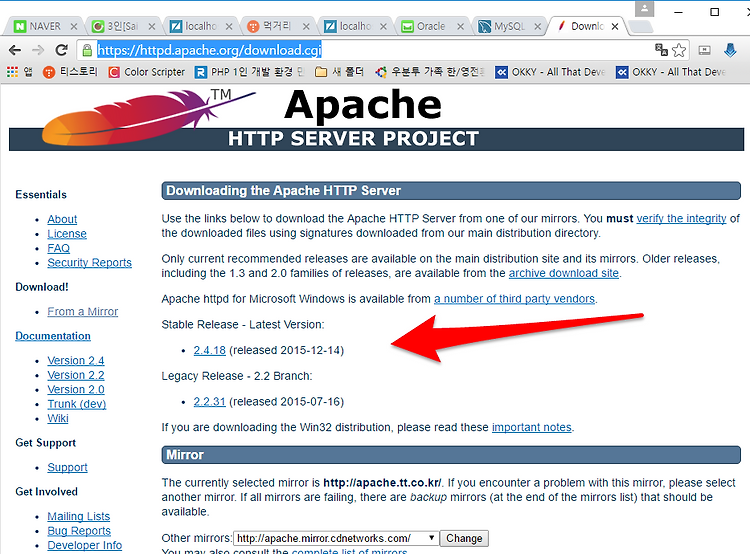Click the verify the integrity link
This screenshot has width=750, height=554.
click(681, 219)
